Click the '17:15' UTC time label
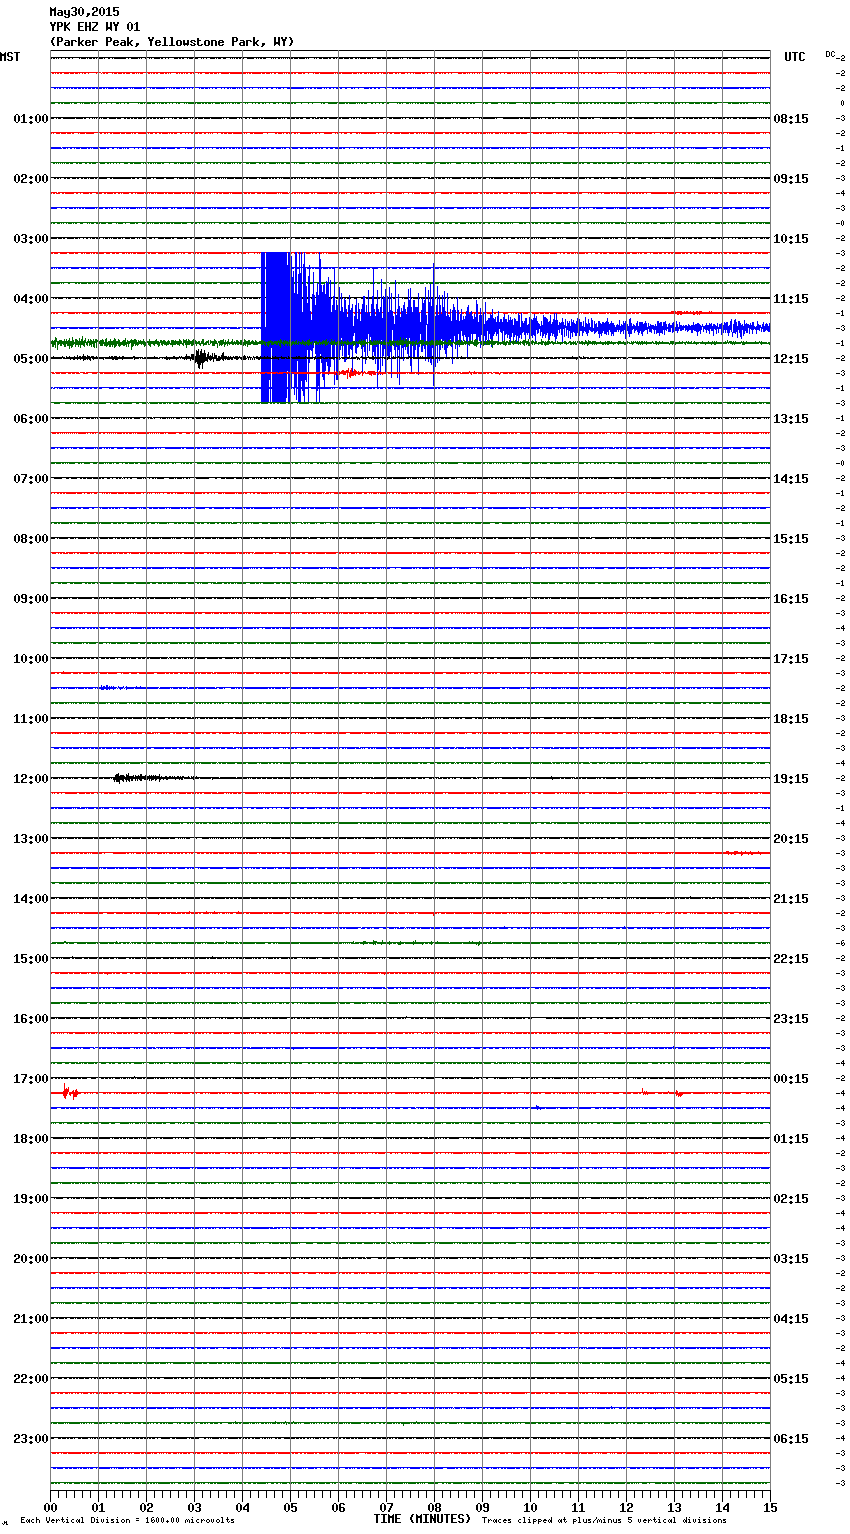850x1534 pixels. pyautogui.click(x=791, y=658)
